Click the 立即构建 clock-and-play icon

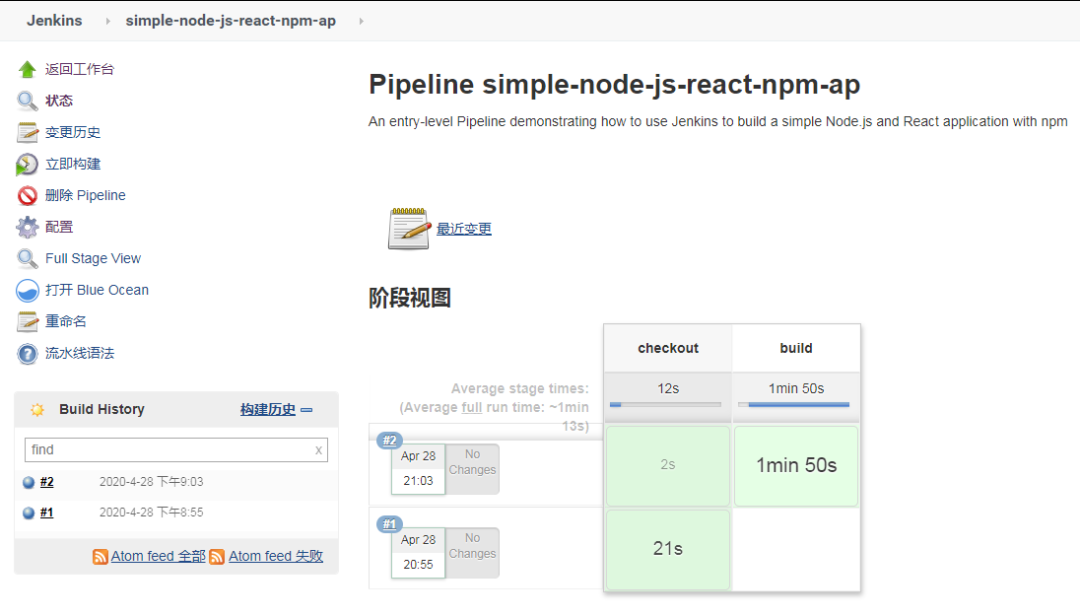[27, 164]
